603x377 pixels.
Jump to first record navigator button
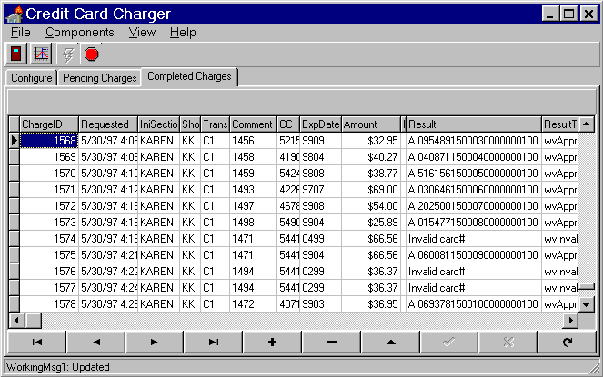click(37, 342)
